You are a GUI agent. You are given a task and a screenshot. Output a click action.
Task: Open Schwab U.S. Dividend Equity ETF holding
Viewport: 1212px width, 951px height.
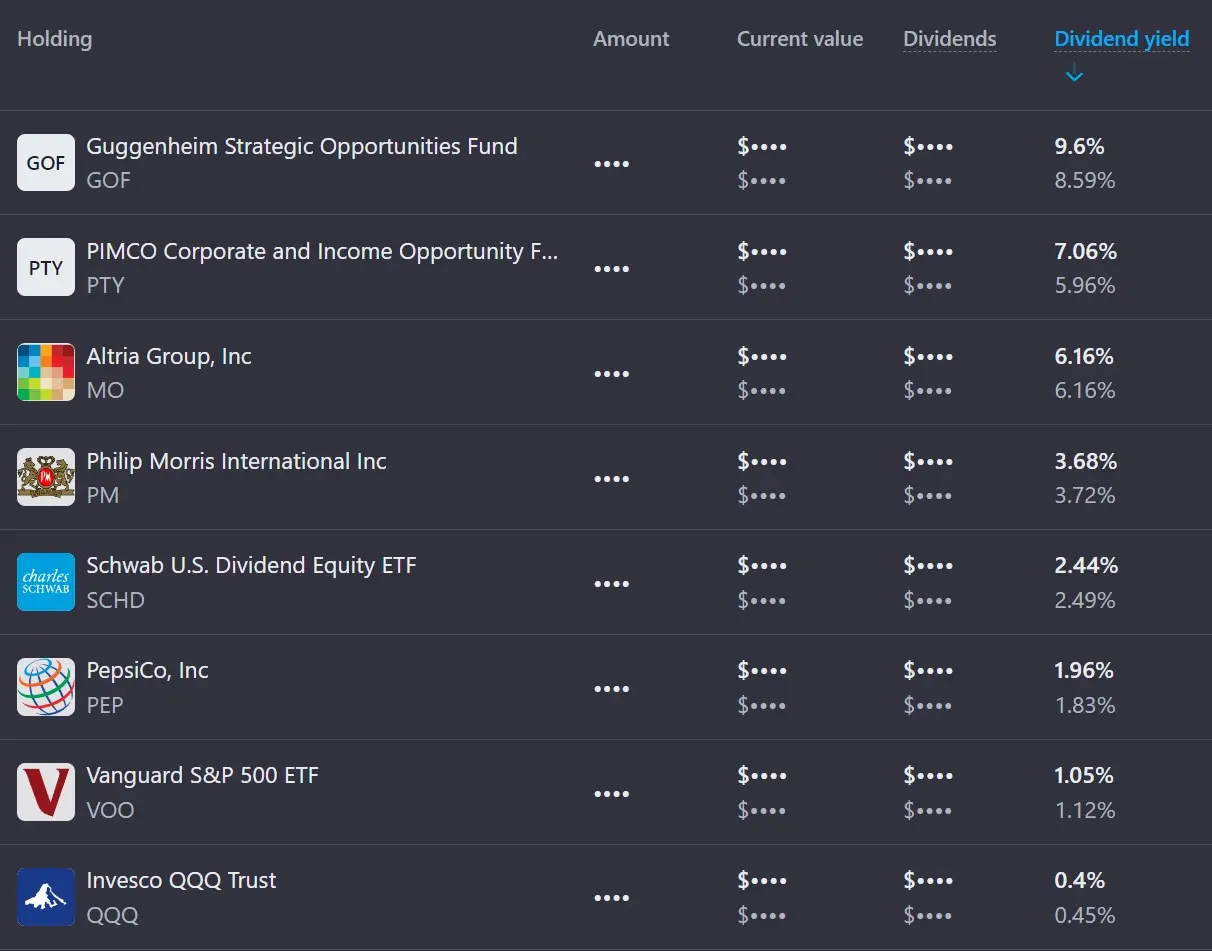point(251,565)
